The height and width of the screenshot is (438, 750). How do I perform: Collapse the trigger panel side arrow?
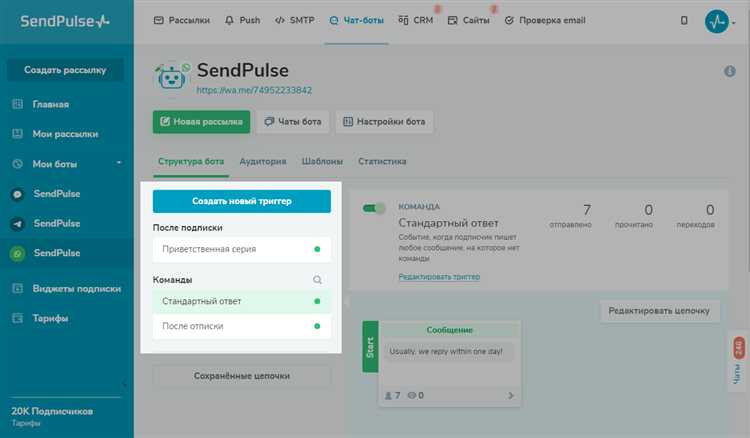[x=346, y=301]
